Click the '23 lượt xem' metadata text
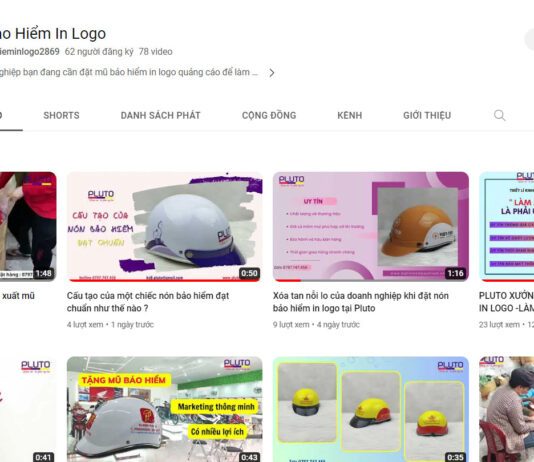This screenshot has height=462, width=534. tap(499, 324)
